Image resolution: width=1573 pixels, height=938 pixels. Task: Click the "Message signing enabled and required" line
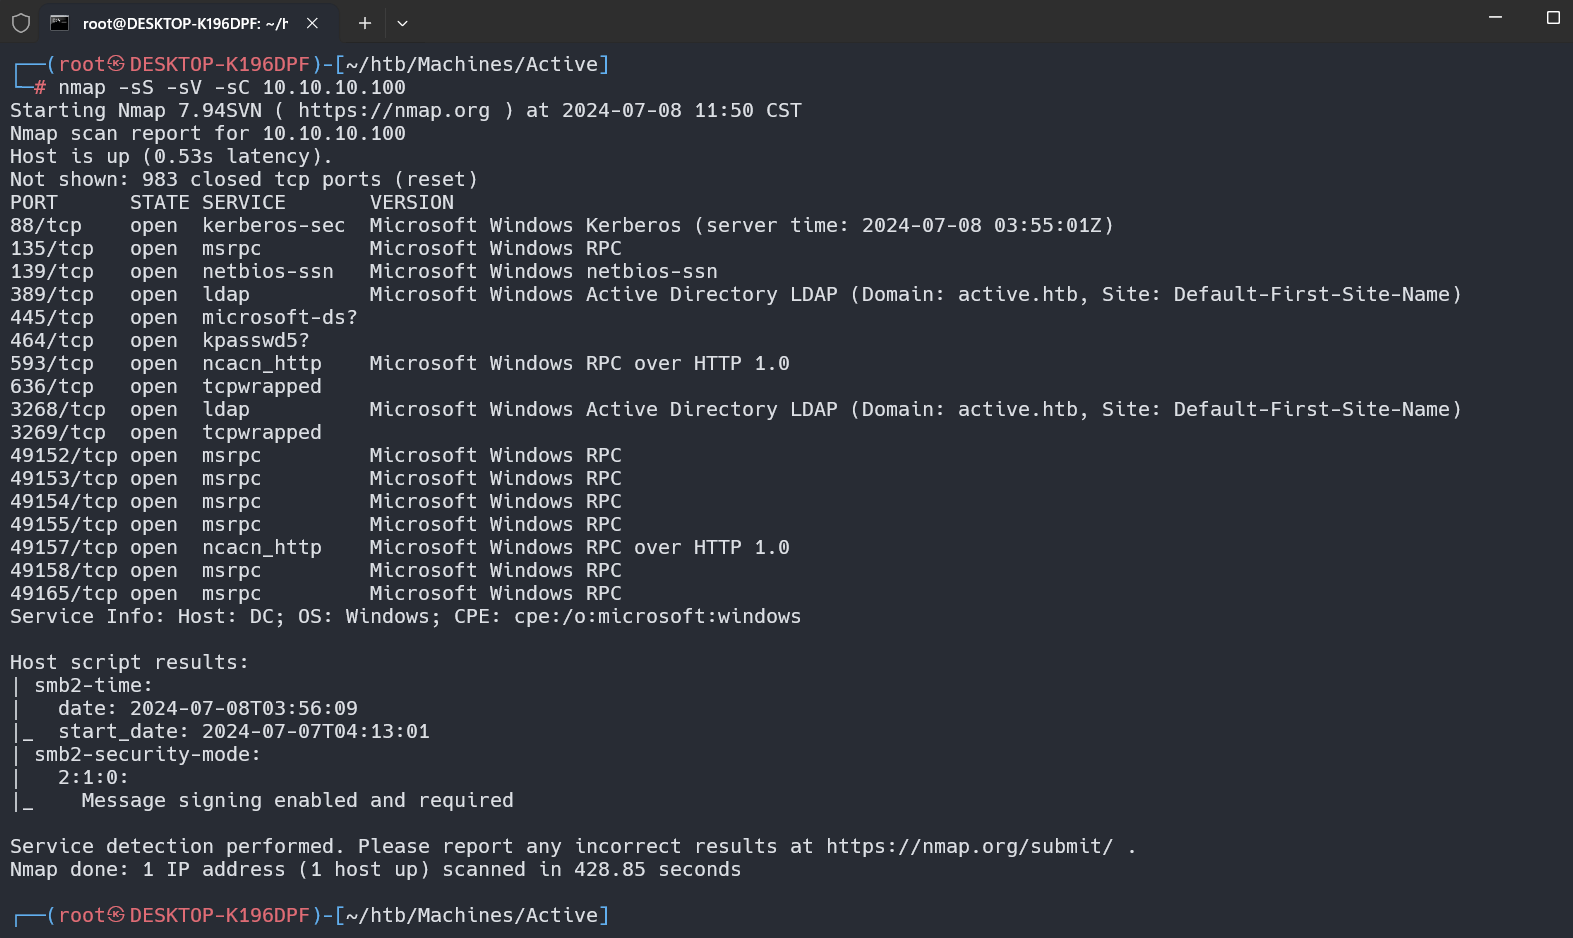pyautogui.click(x=297, y=801)
